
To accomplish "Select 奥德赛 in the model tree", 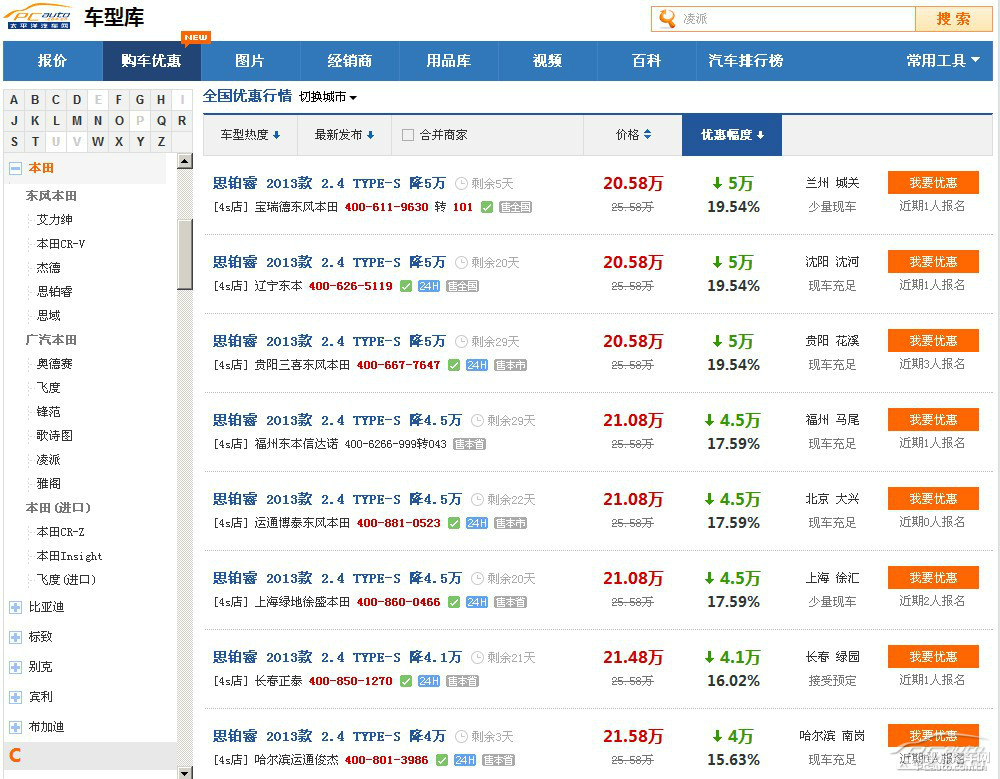I will point(54,364).
